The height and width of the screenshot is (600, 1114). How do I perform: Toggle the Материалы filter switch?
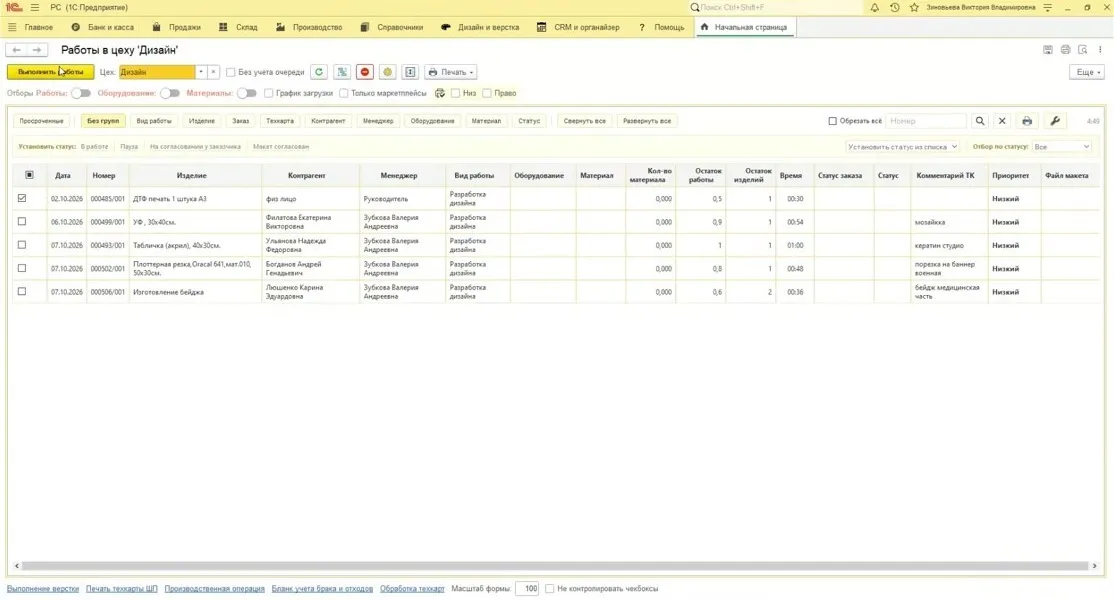tap(247, 93)
